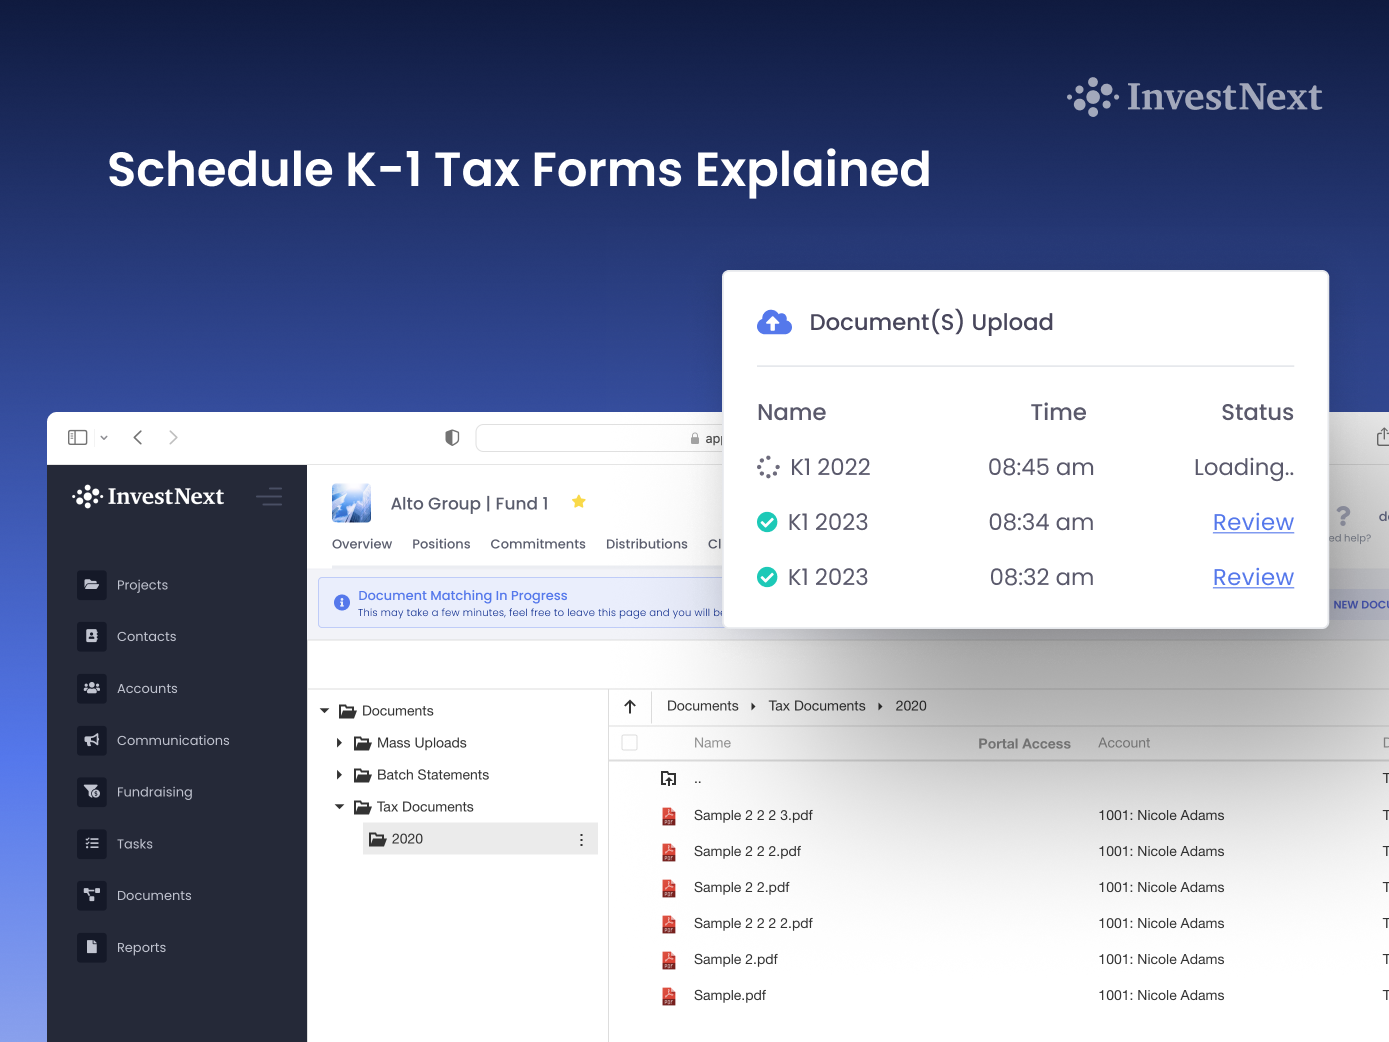Click the browser address bar
1389x1042 pixels.
pyautogui.click(x=600, y=438)
